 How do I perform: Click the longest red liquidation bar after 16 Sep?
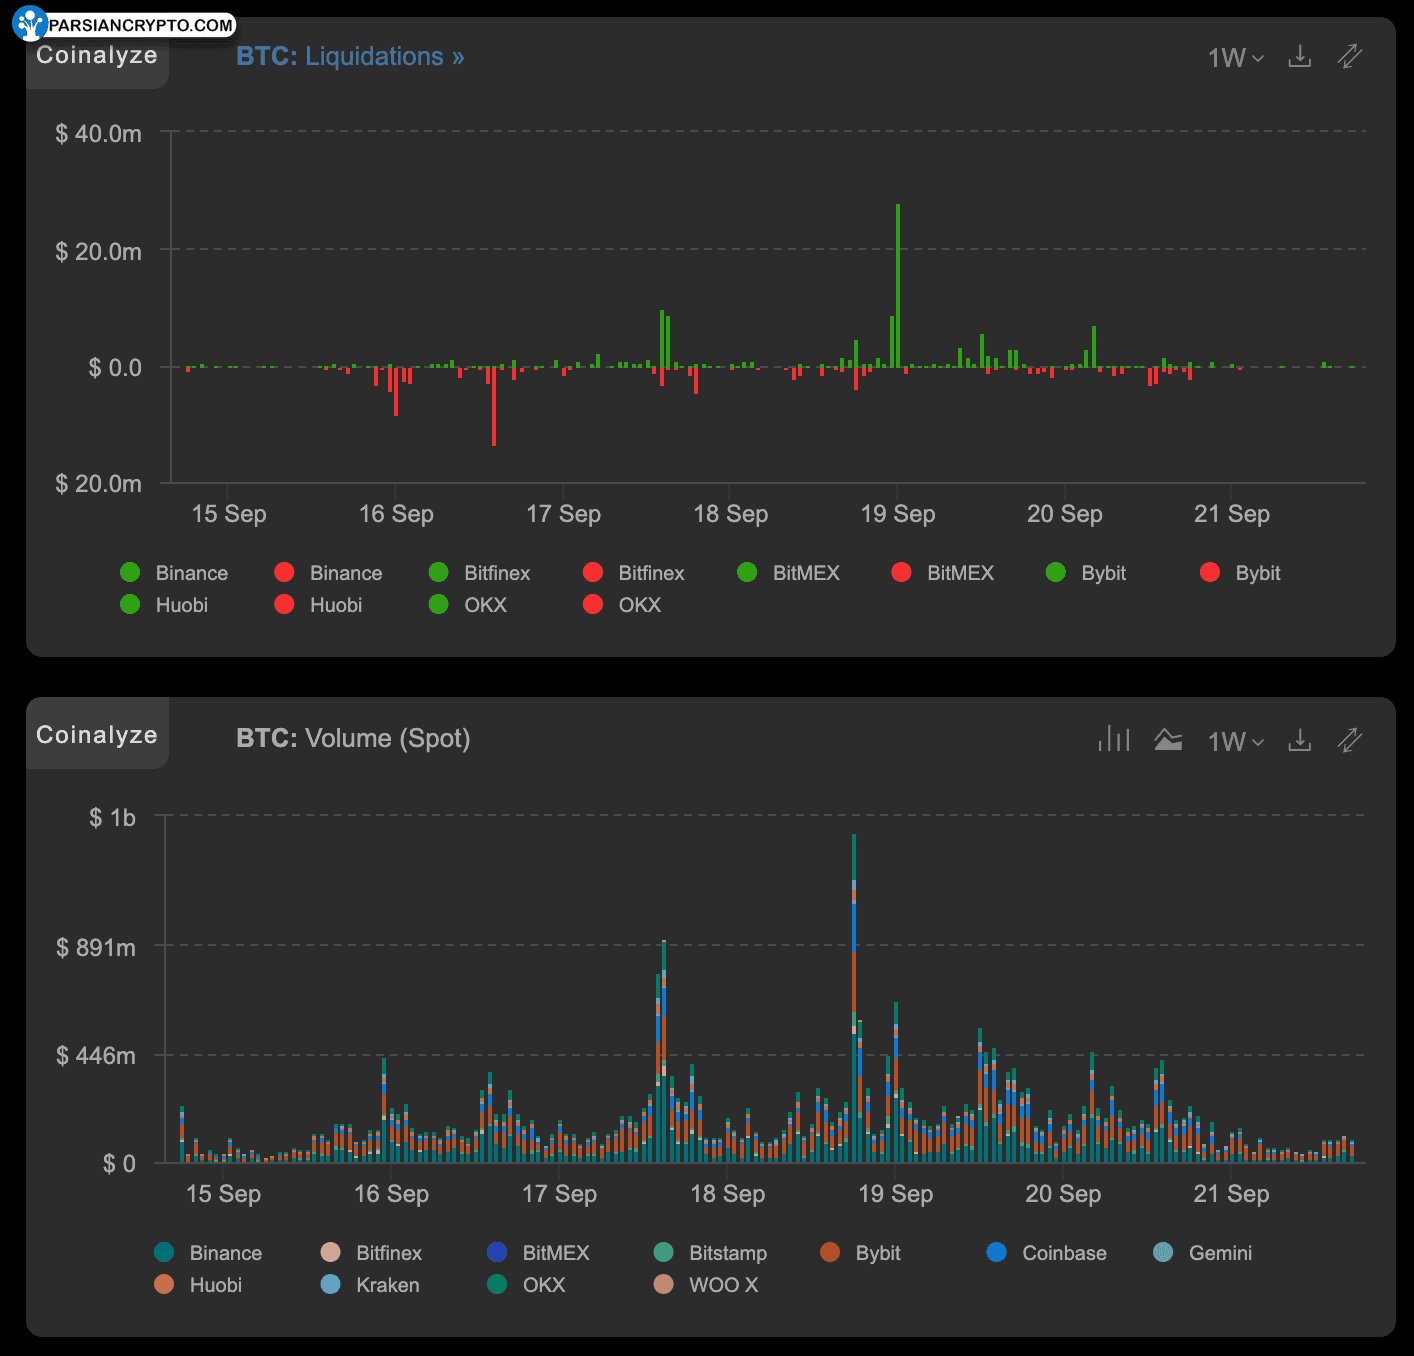tap(494, 406)
